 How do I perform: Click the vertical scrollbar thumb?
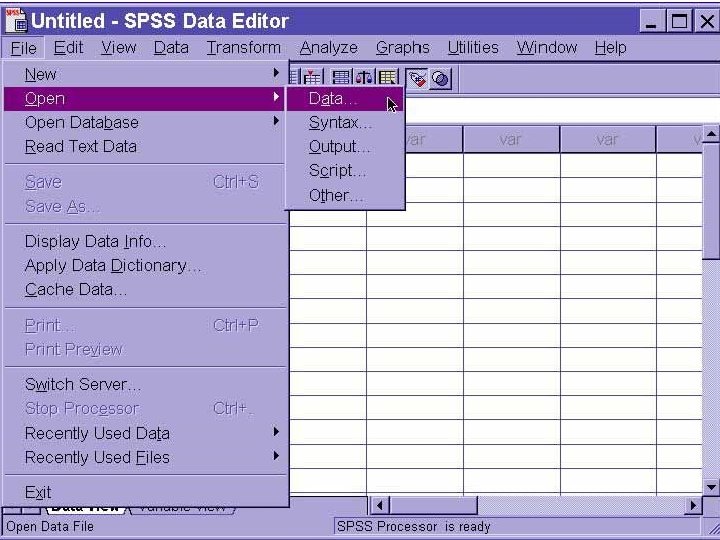[711, 201]
